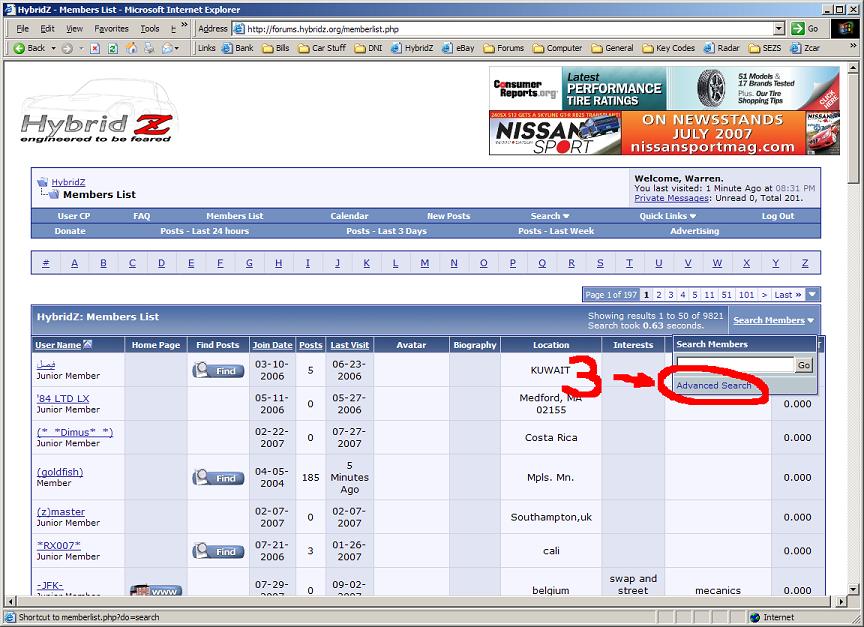Expand the address bar URL dropdown
The height and width of the screenshot is (627, 864).
click(x=779, y=29)
